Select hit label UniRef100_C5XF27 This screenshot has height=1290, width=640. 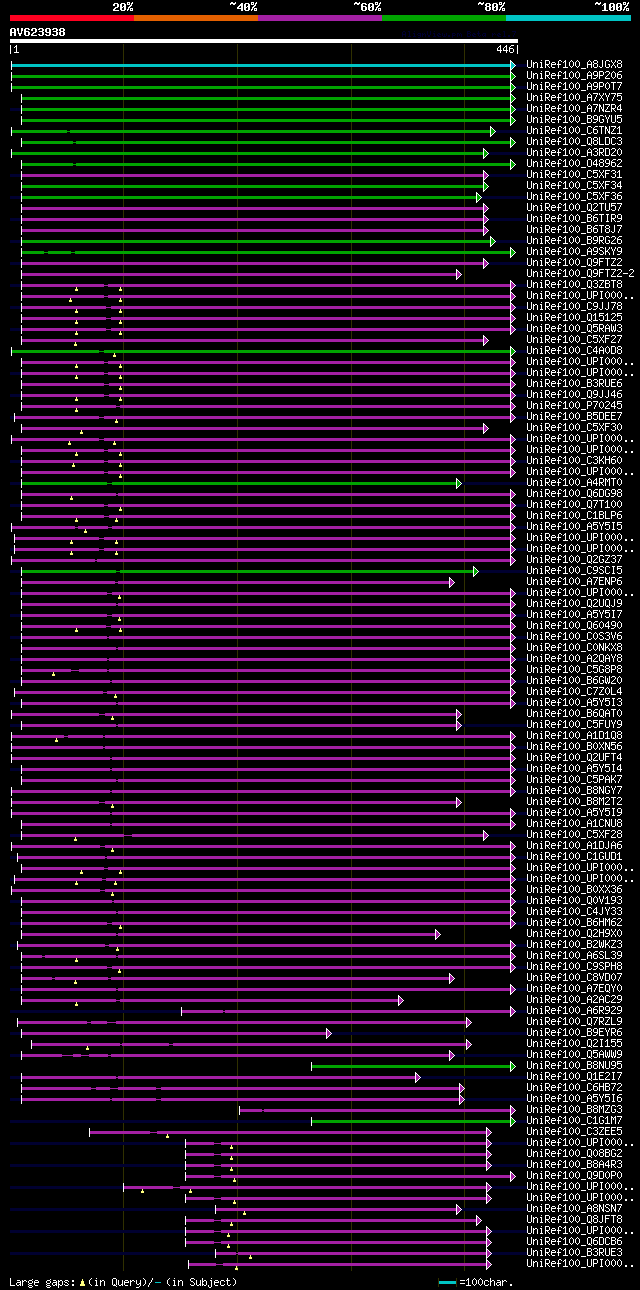click(x=574, y=339)
